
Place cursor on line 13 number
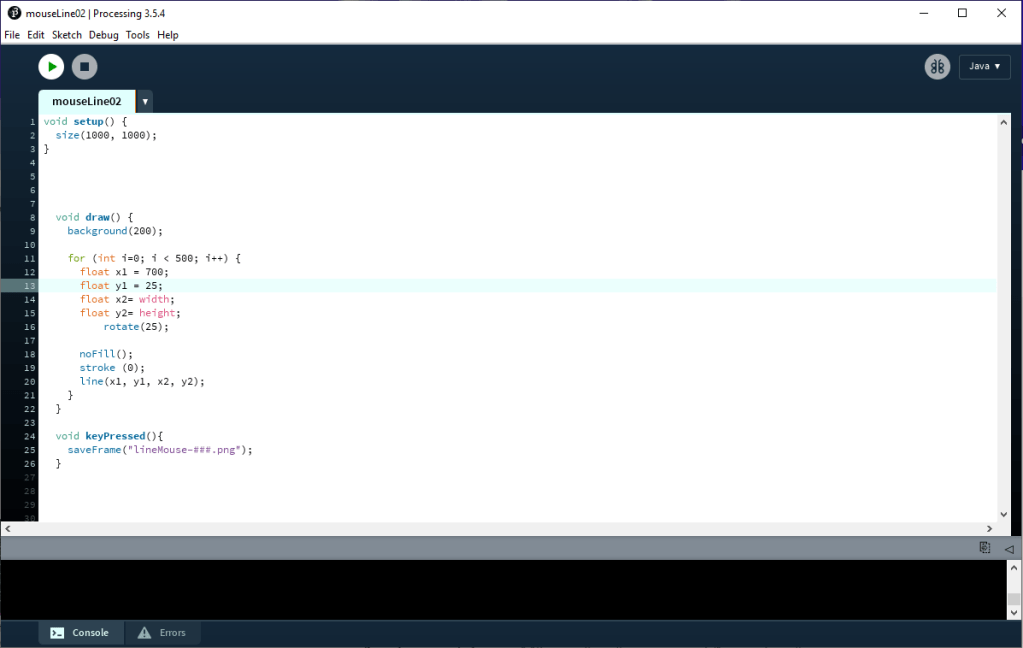coord(32,286)
